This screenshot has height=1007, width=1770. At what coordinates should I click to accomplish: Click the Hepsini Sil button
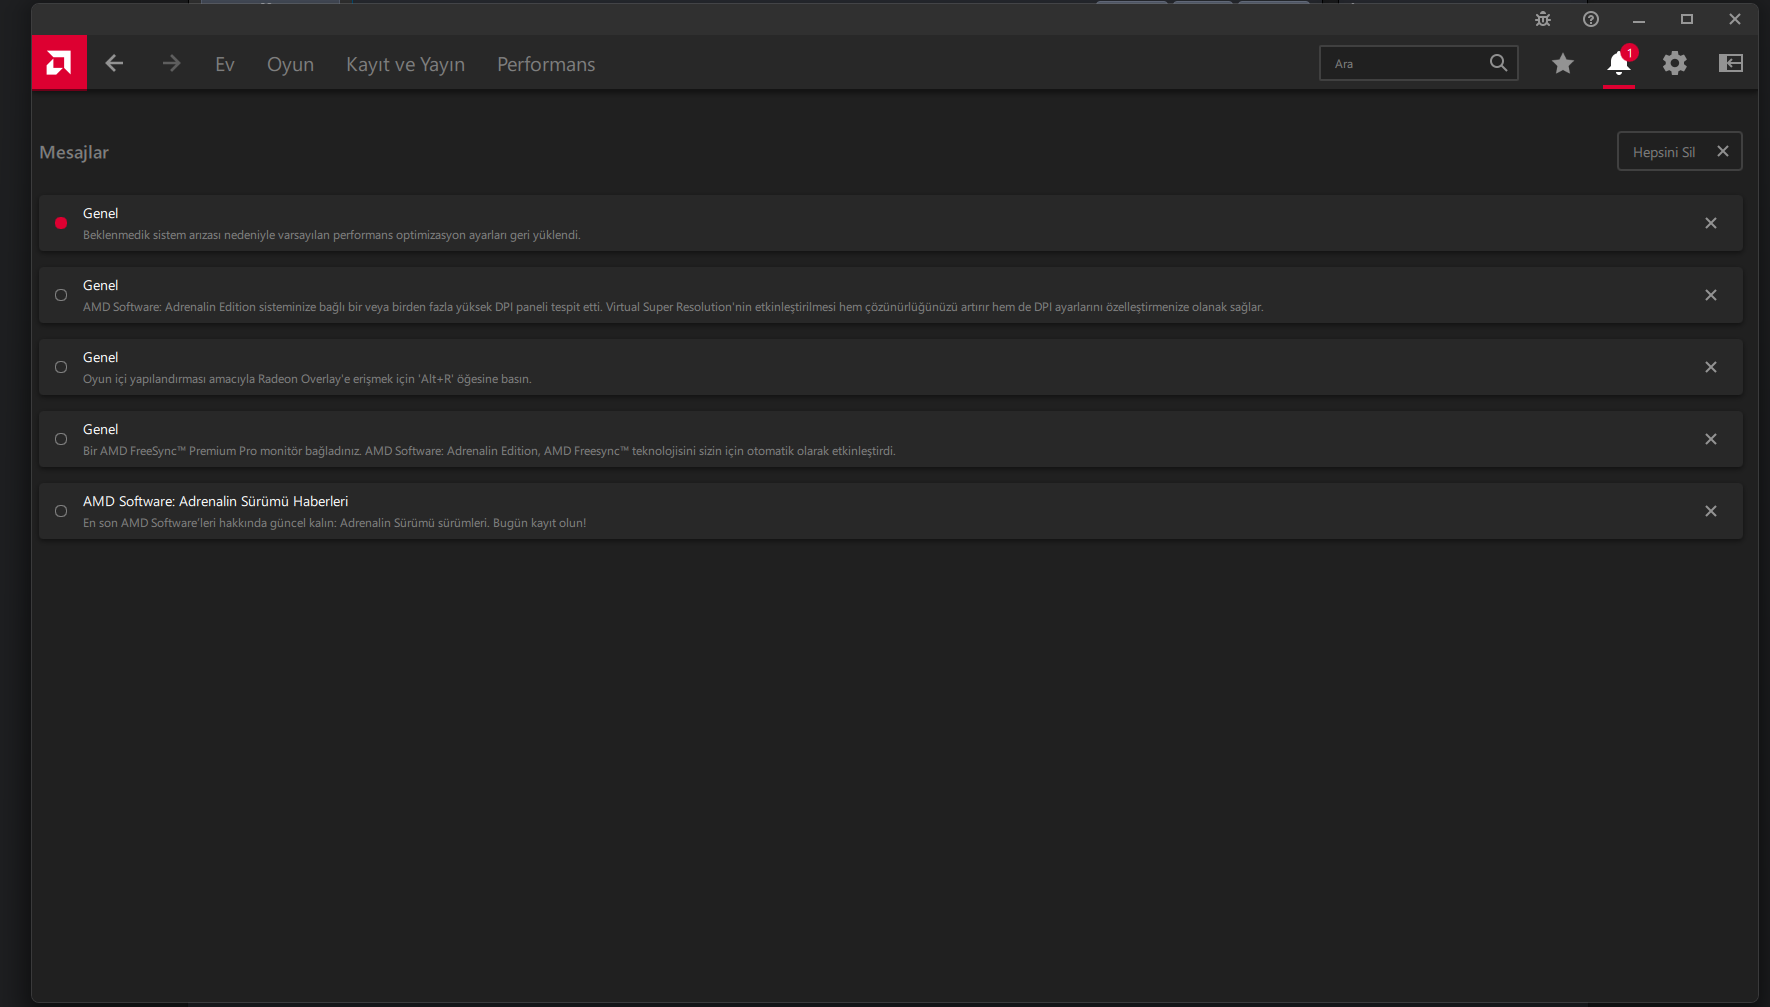1680,151
